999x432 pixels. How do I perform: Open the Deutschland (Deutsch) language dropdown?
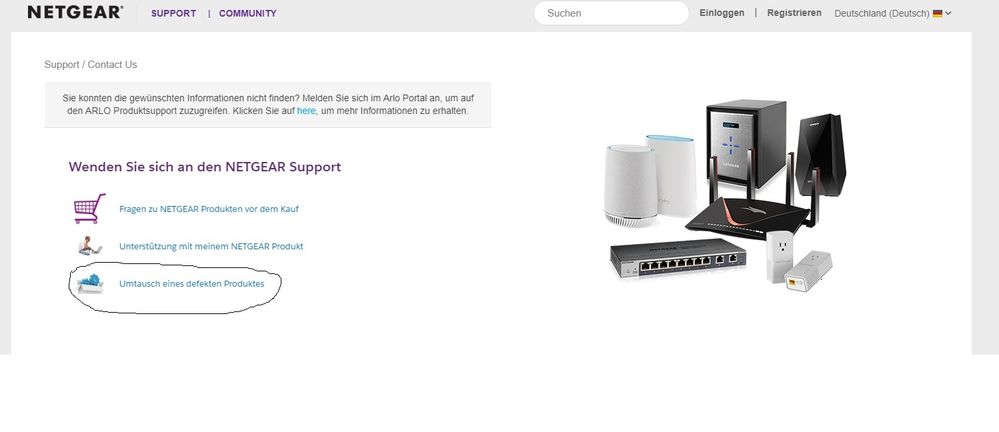pos(893,13)
